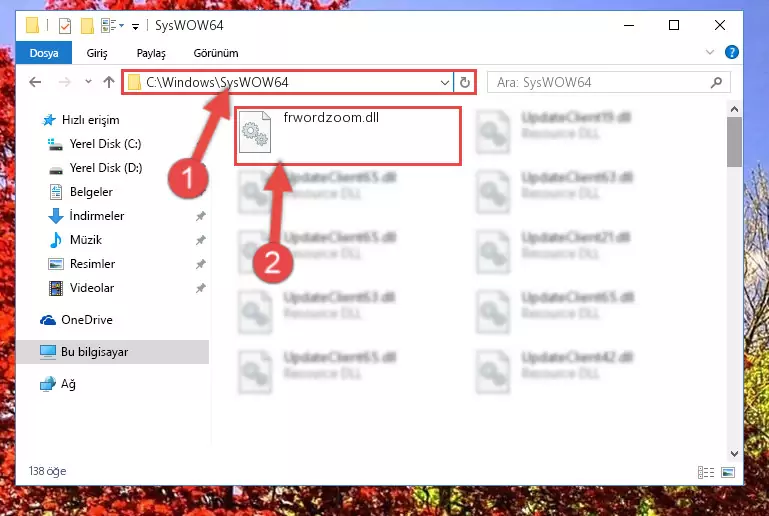Open the Customize Quick Access Toolbar dropdown
769x516 pixels.
[135, 26]
